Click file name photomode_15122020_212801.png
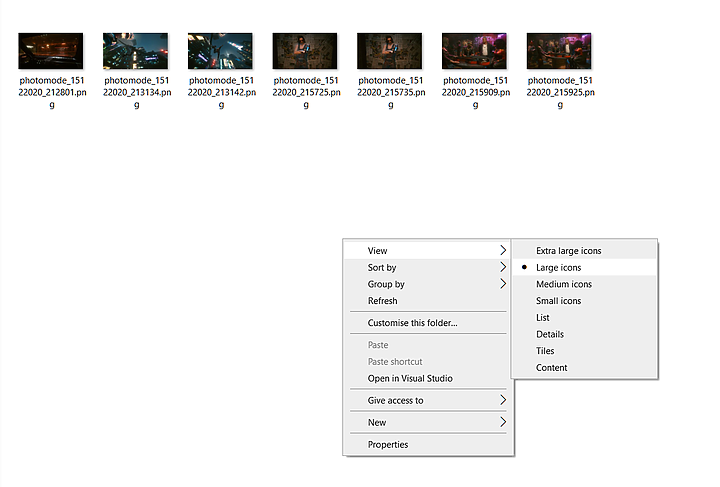Viewport: 720px width, 487px height. tap(52, 92)
